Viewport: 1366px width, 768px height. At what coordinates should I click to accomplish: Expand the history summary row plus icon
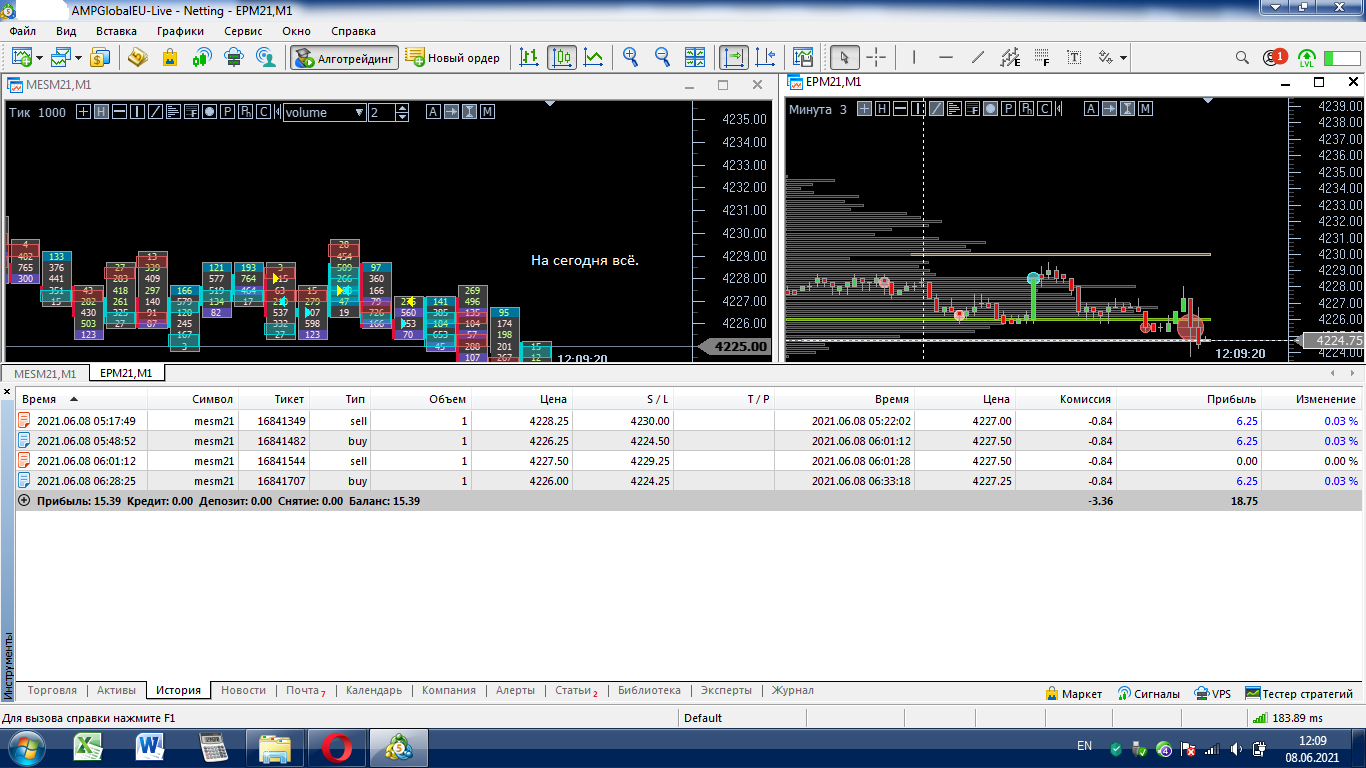click(24, 500)
